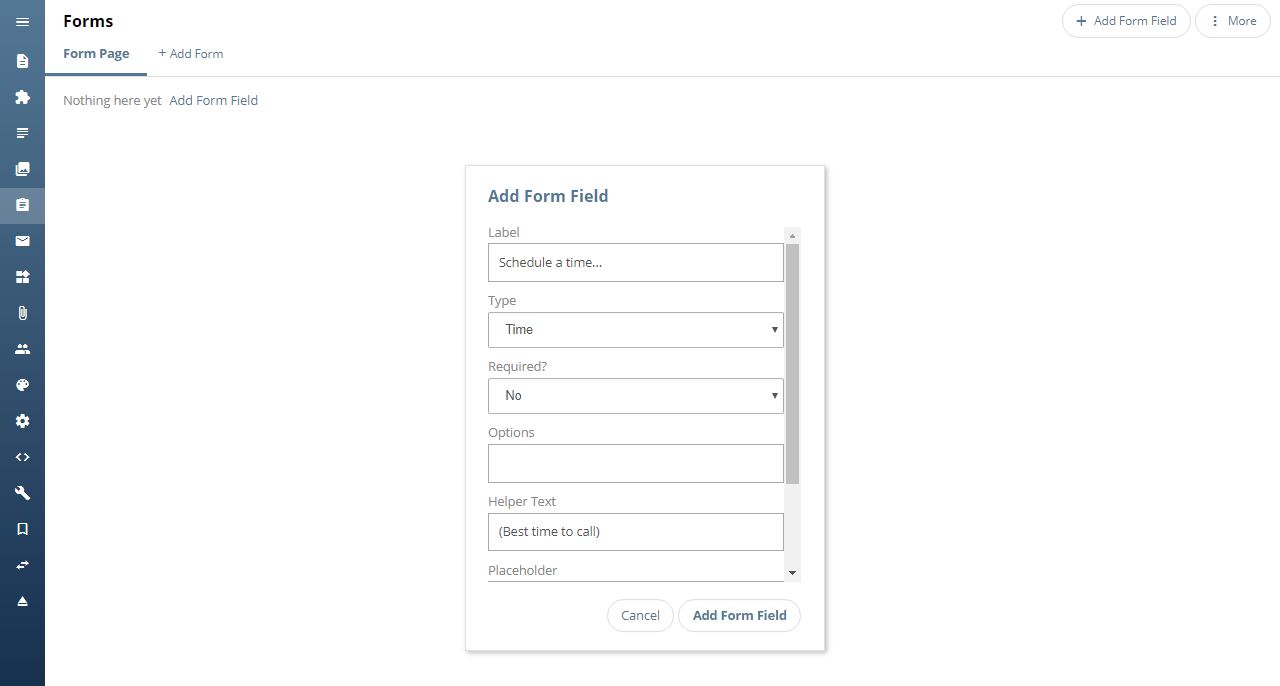
Task: Open the color palette theme icon
Action: click(x=22, y=385)
